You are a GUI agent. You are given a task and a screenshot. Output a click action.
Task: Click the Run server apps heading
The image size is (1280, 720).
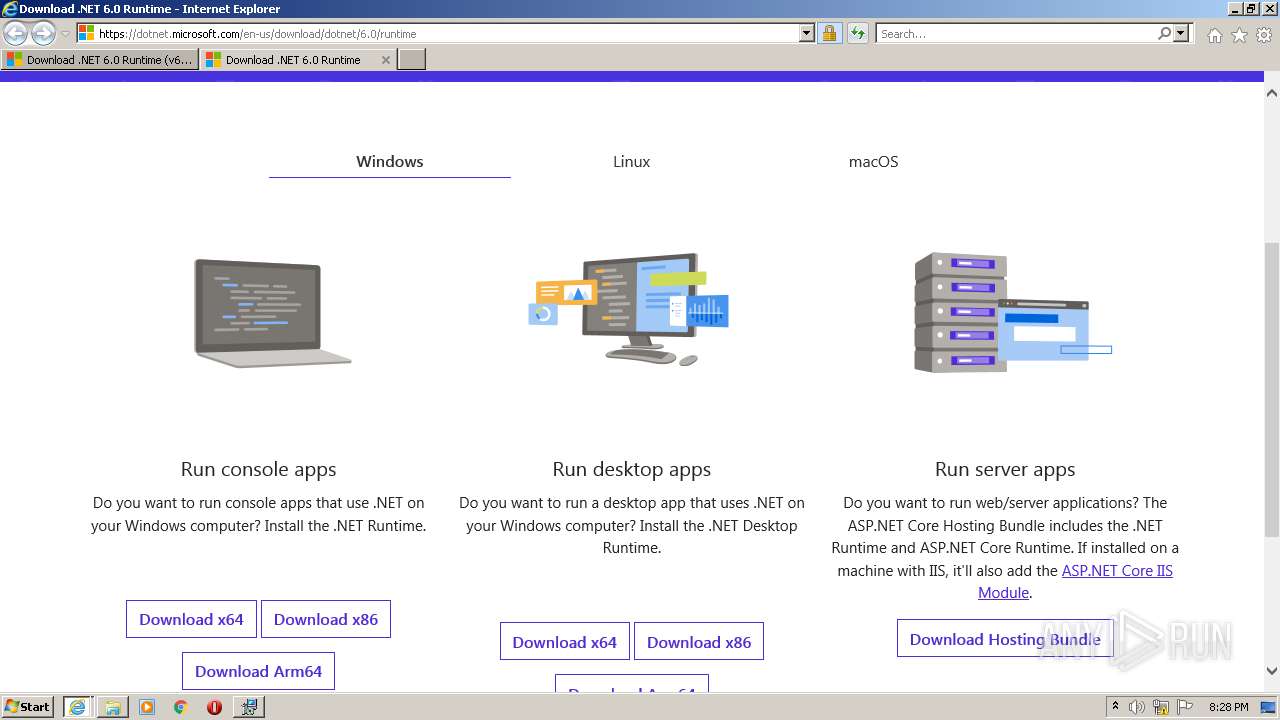coord(1005,469)
